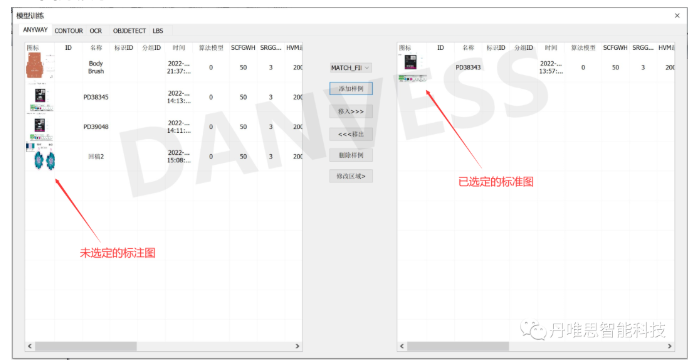
Task: Click the 移入>>> button
Action: pos(351,111)
